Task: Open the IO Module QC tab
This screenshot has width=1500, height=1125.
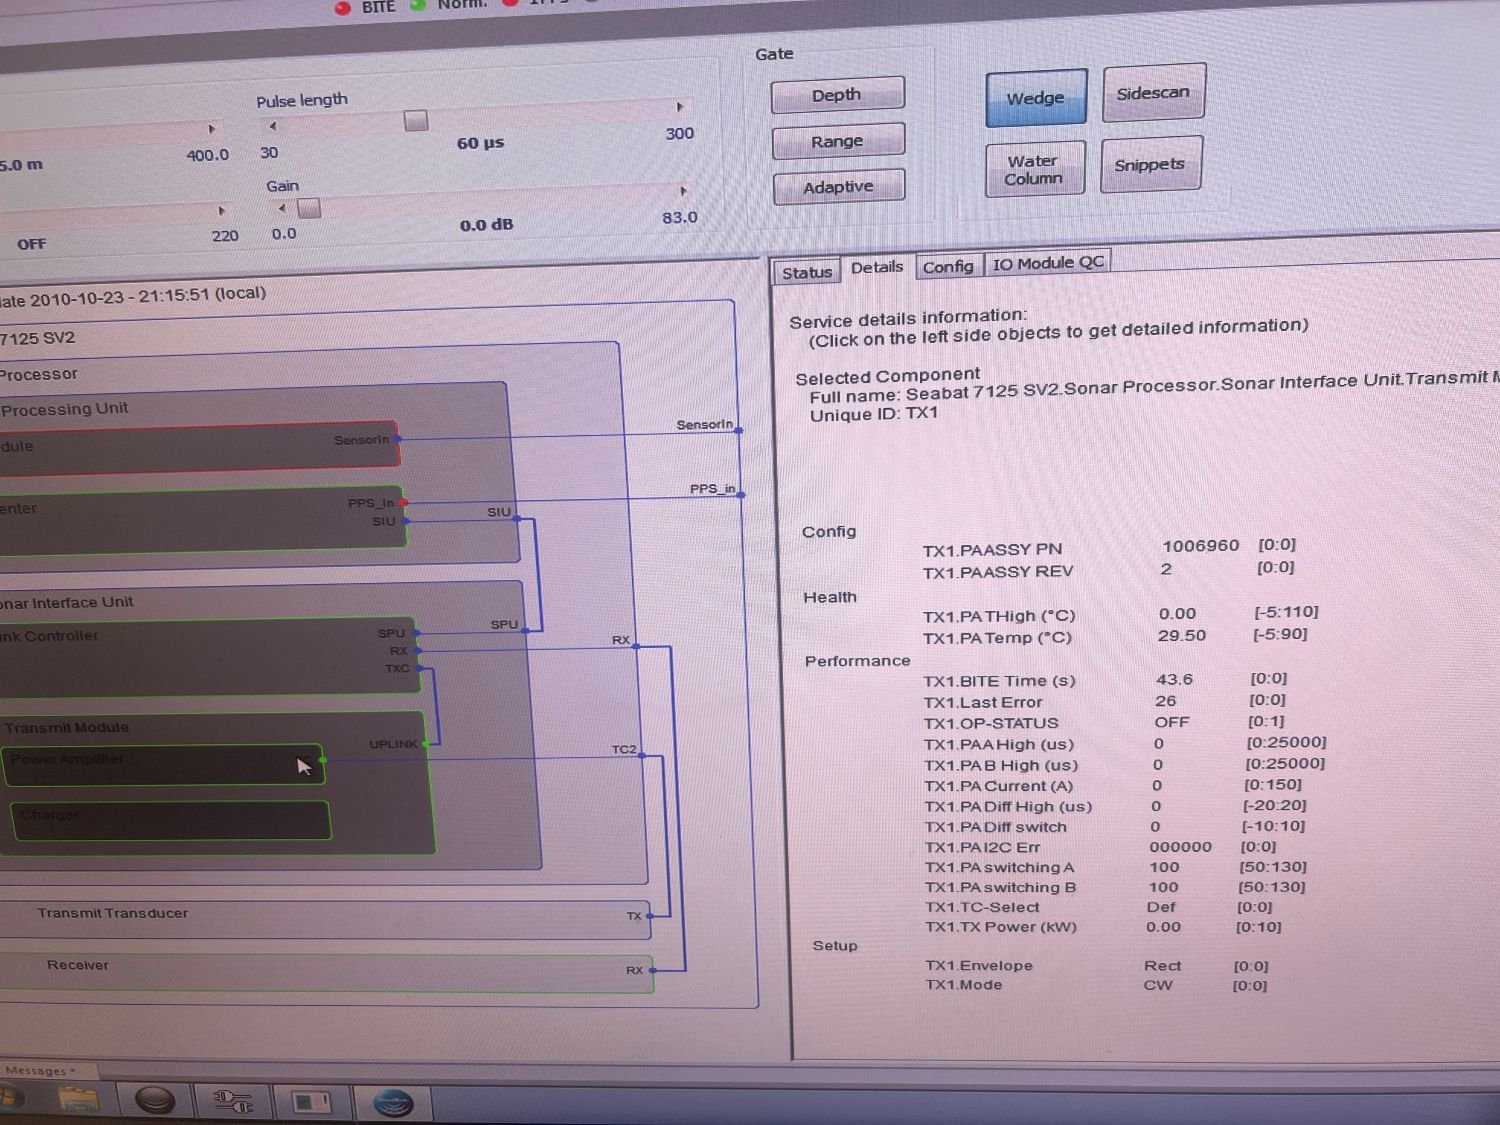Action: point(1048,262)
